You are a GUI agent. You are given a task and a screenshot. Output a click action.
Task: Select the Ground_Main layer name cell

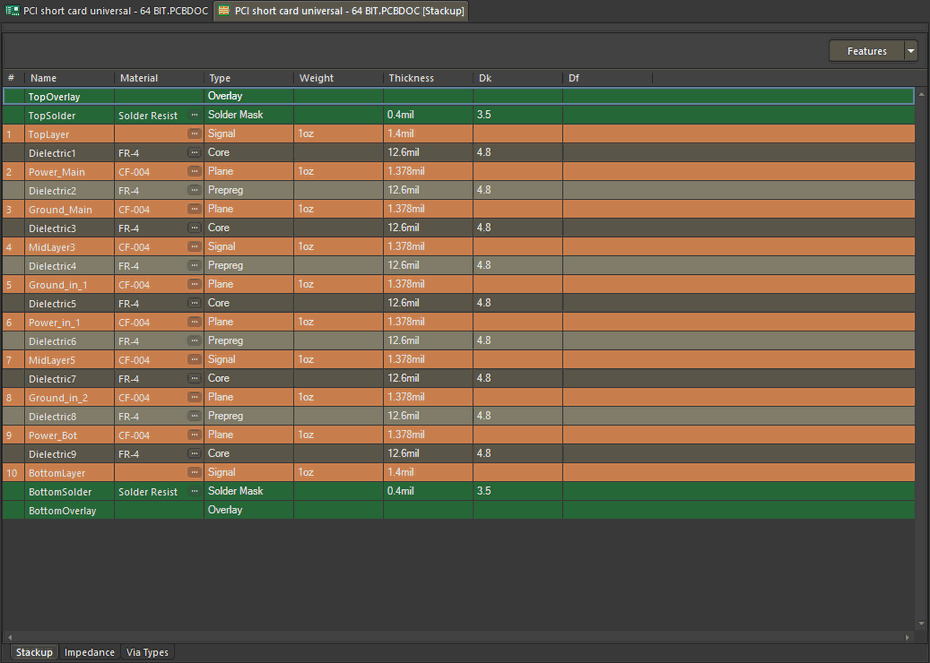[x=69, y=209]
